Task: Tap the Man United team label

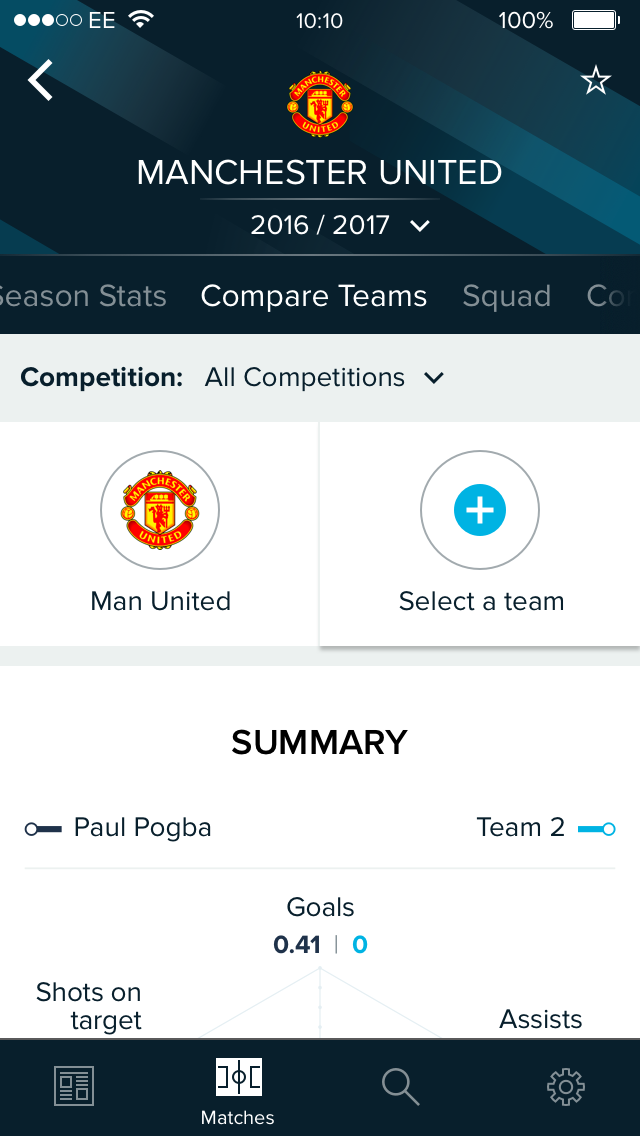Action: coord(160,601)
